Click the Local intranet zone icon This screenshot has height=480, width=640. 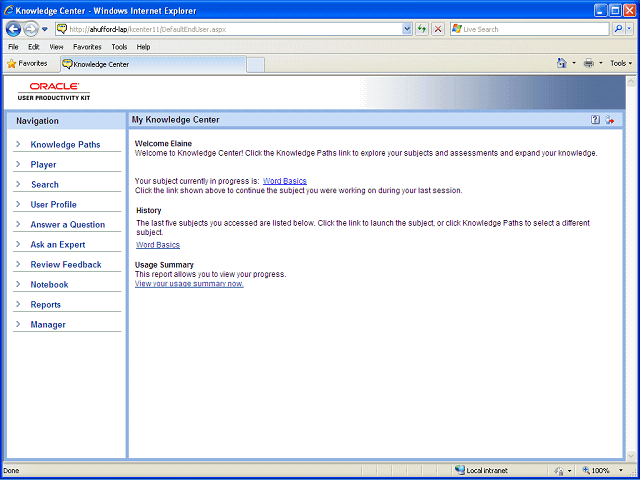coord(460,470)
